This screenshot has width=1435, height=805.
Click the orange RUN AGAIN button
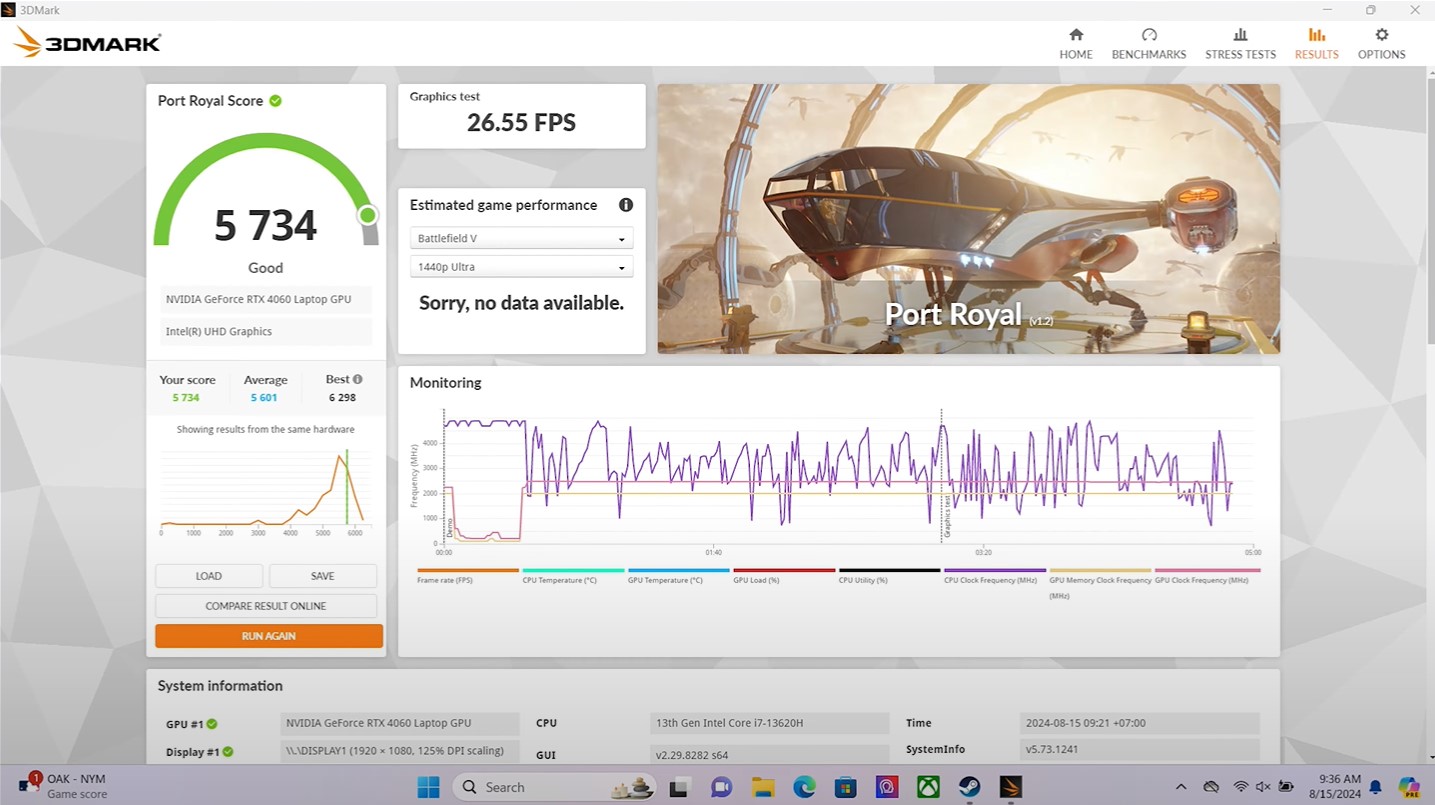pyautogui.click(x=268, y=636)
